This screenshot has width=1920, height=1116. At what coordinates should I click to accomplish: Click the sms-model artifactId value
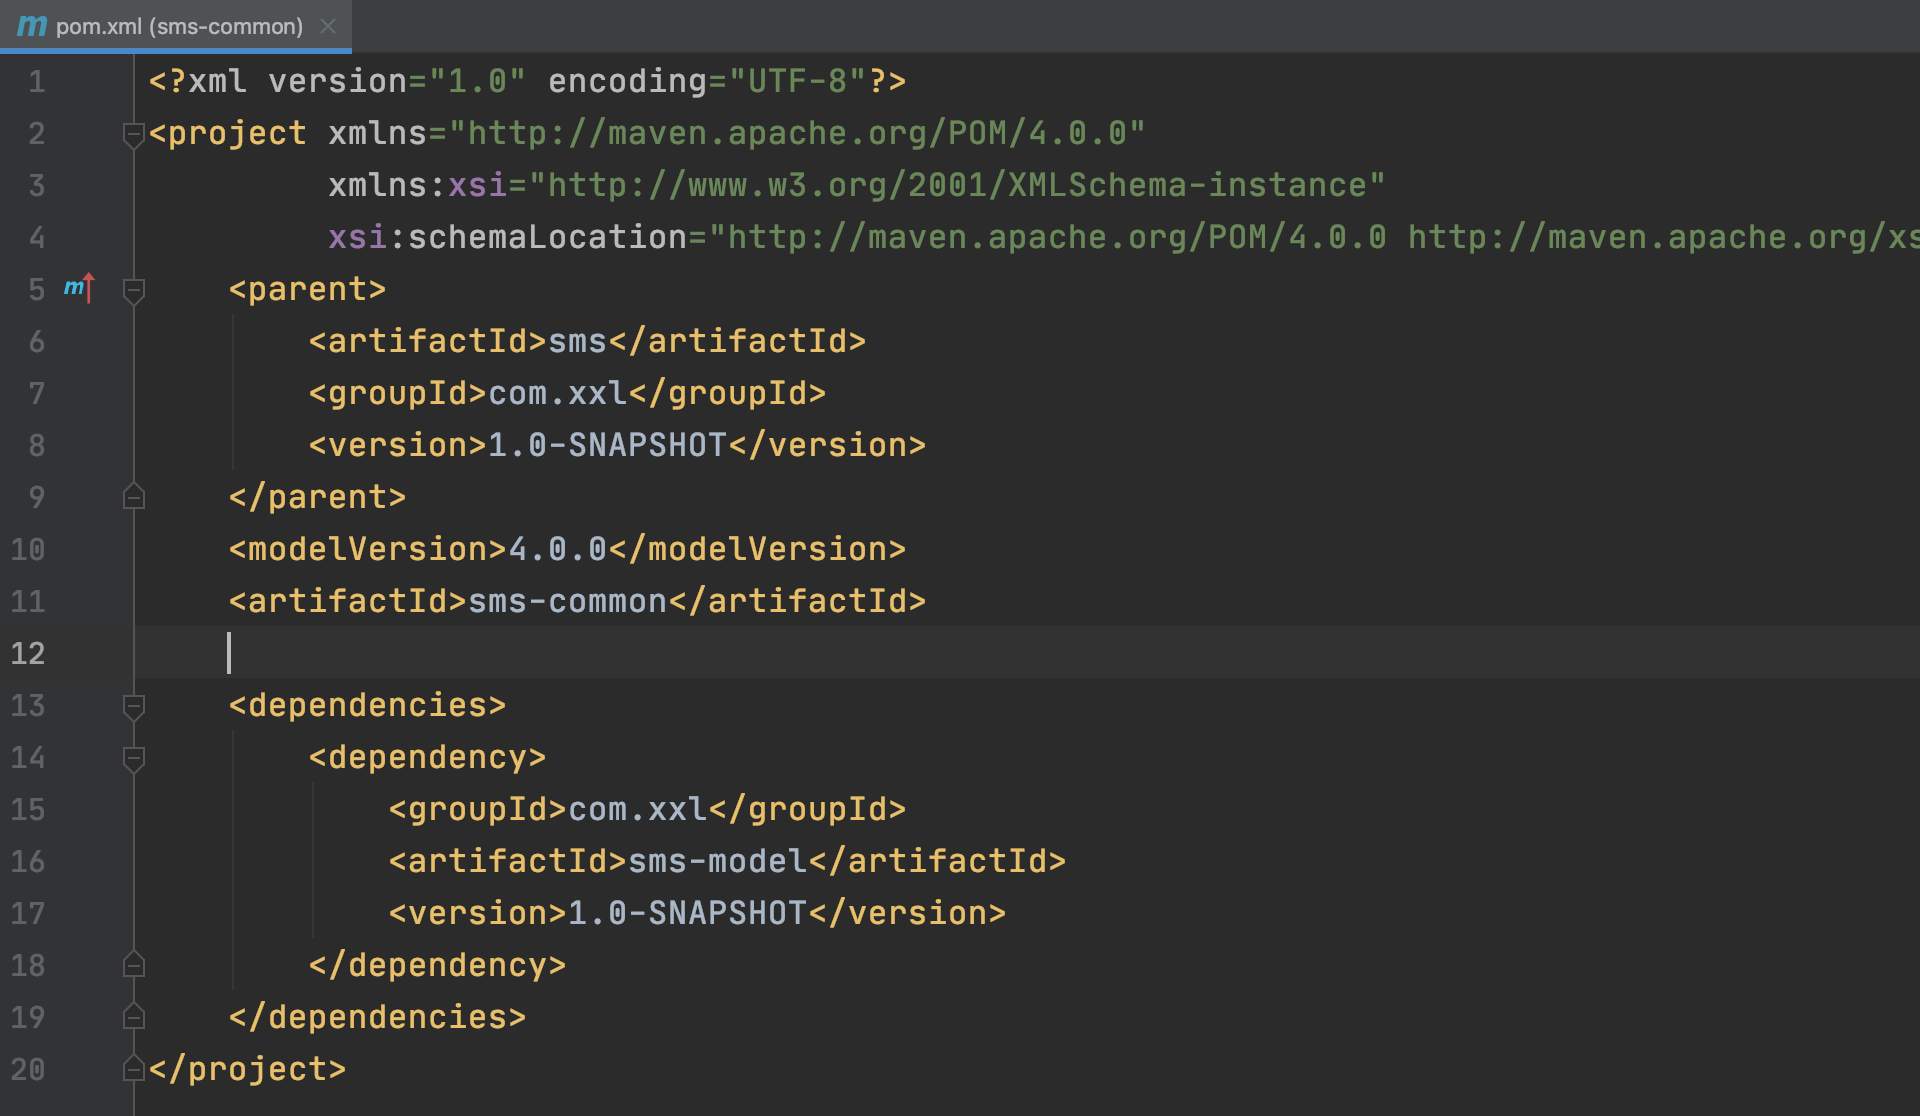click(717, 861)
